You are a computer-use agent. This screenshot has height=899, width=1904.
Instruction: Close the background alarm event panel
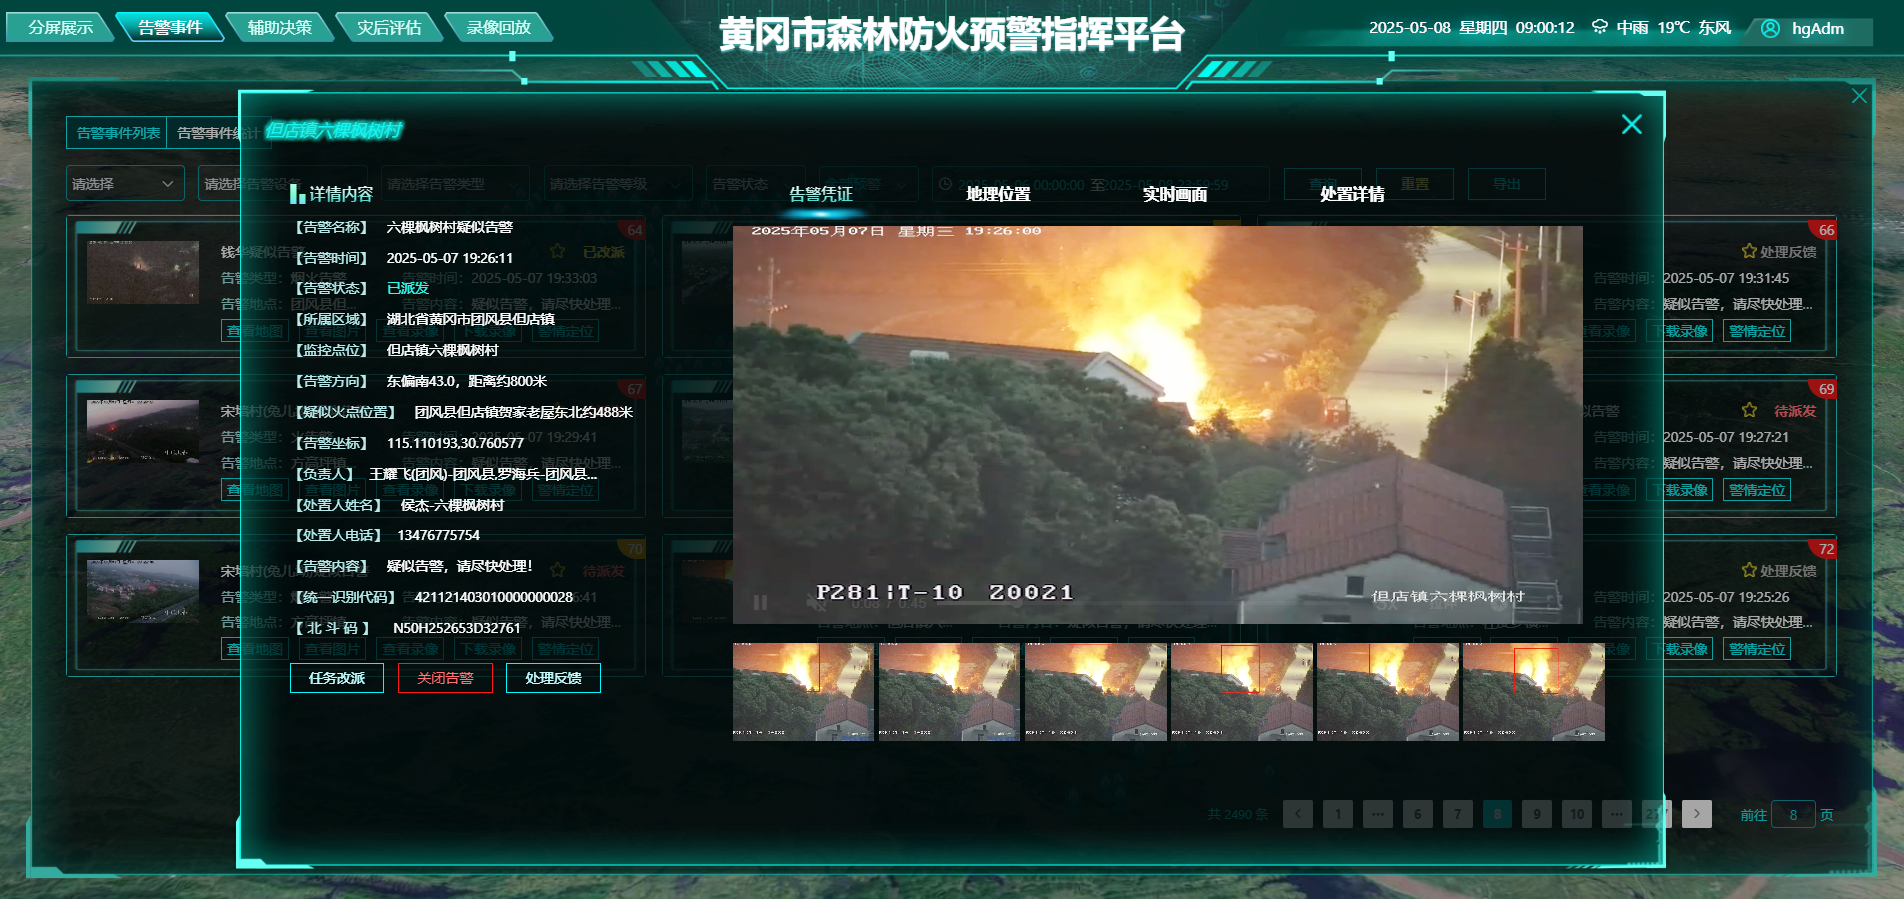pos(1859,96)
